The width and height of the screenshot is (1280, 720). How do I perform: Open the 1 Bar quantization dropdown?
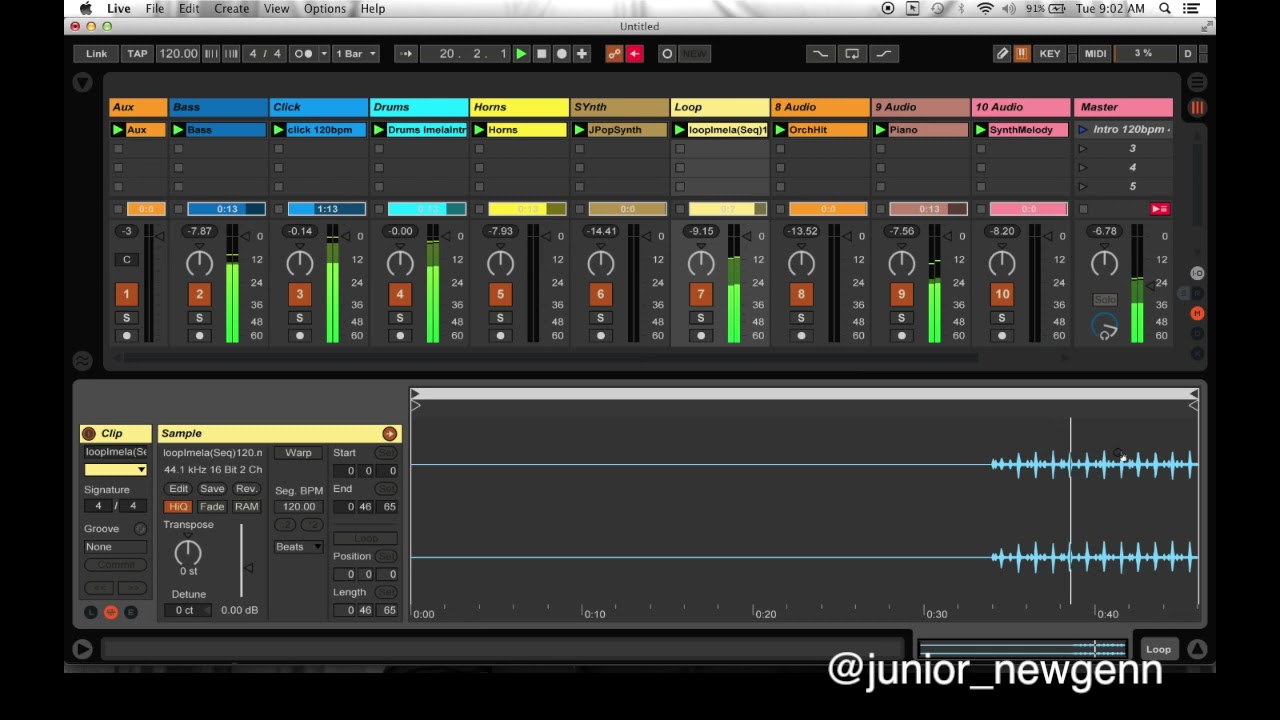click(356, 54)
